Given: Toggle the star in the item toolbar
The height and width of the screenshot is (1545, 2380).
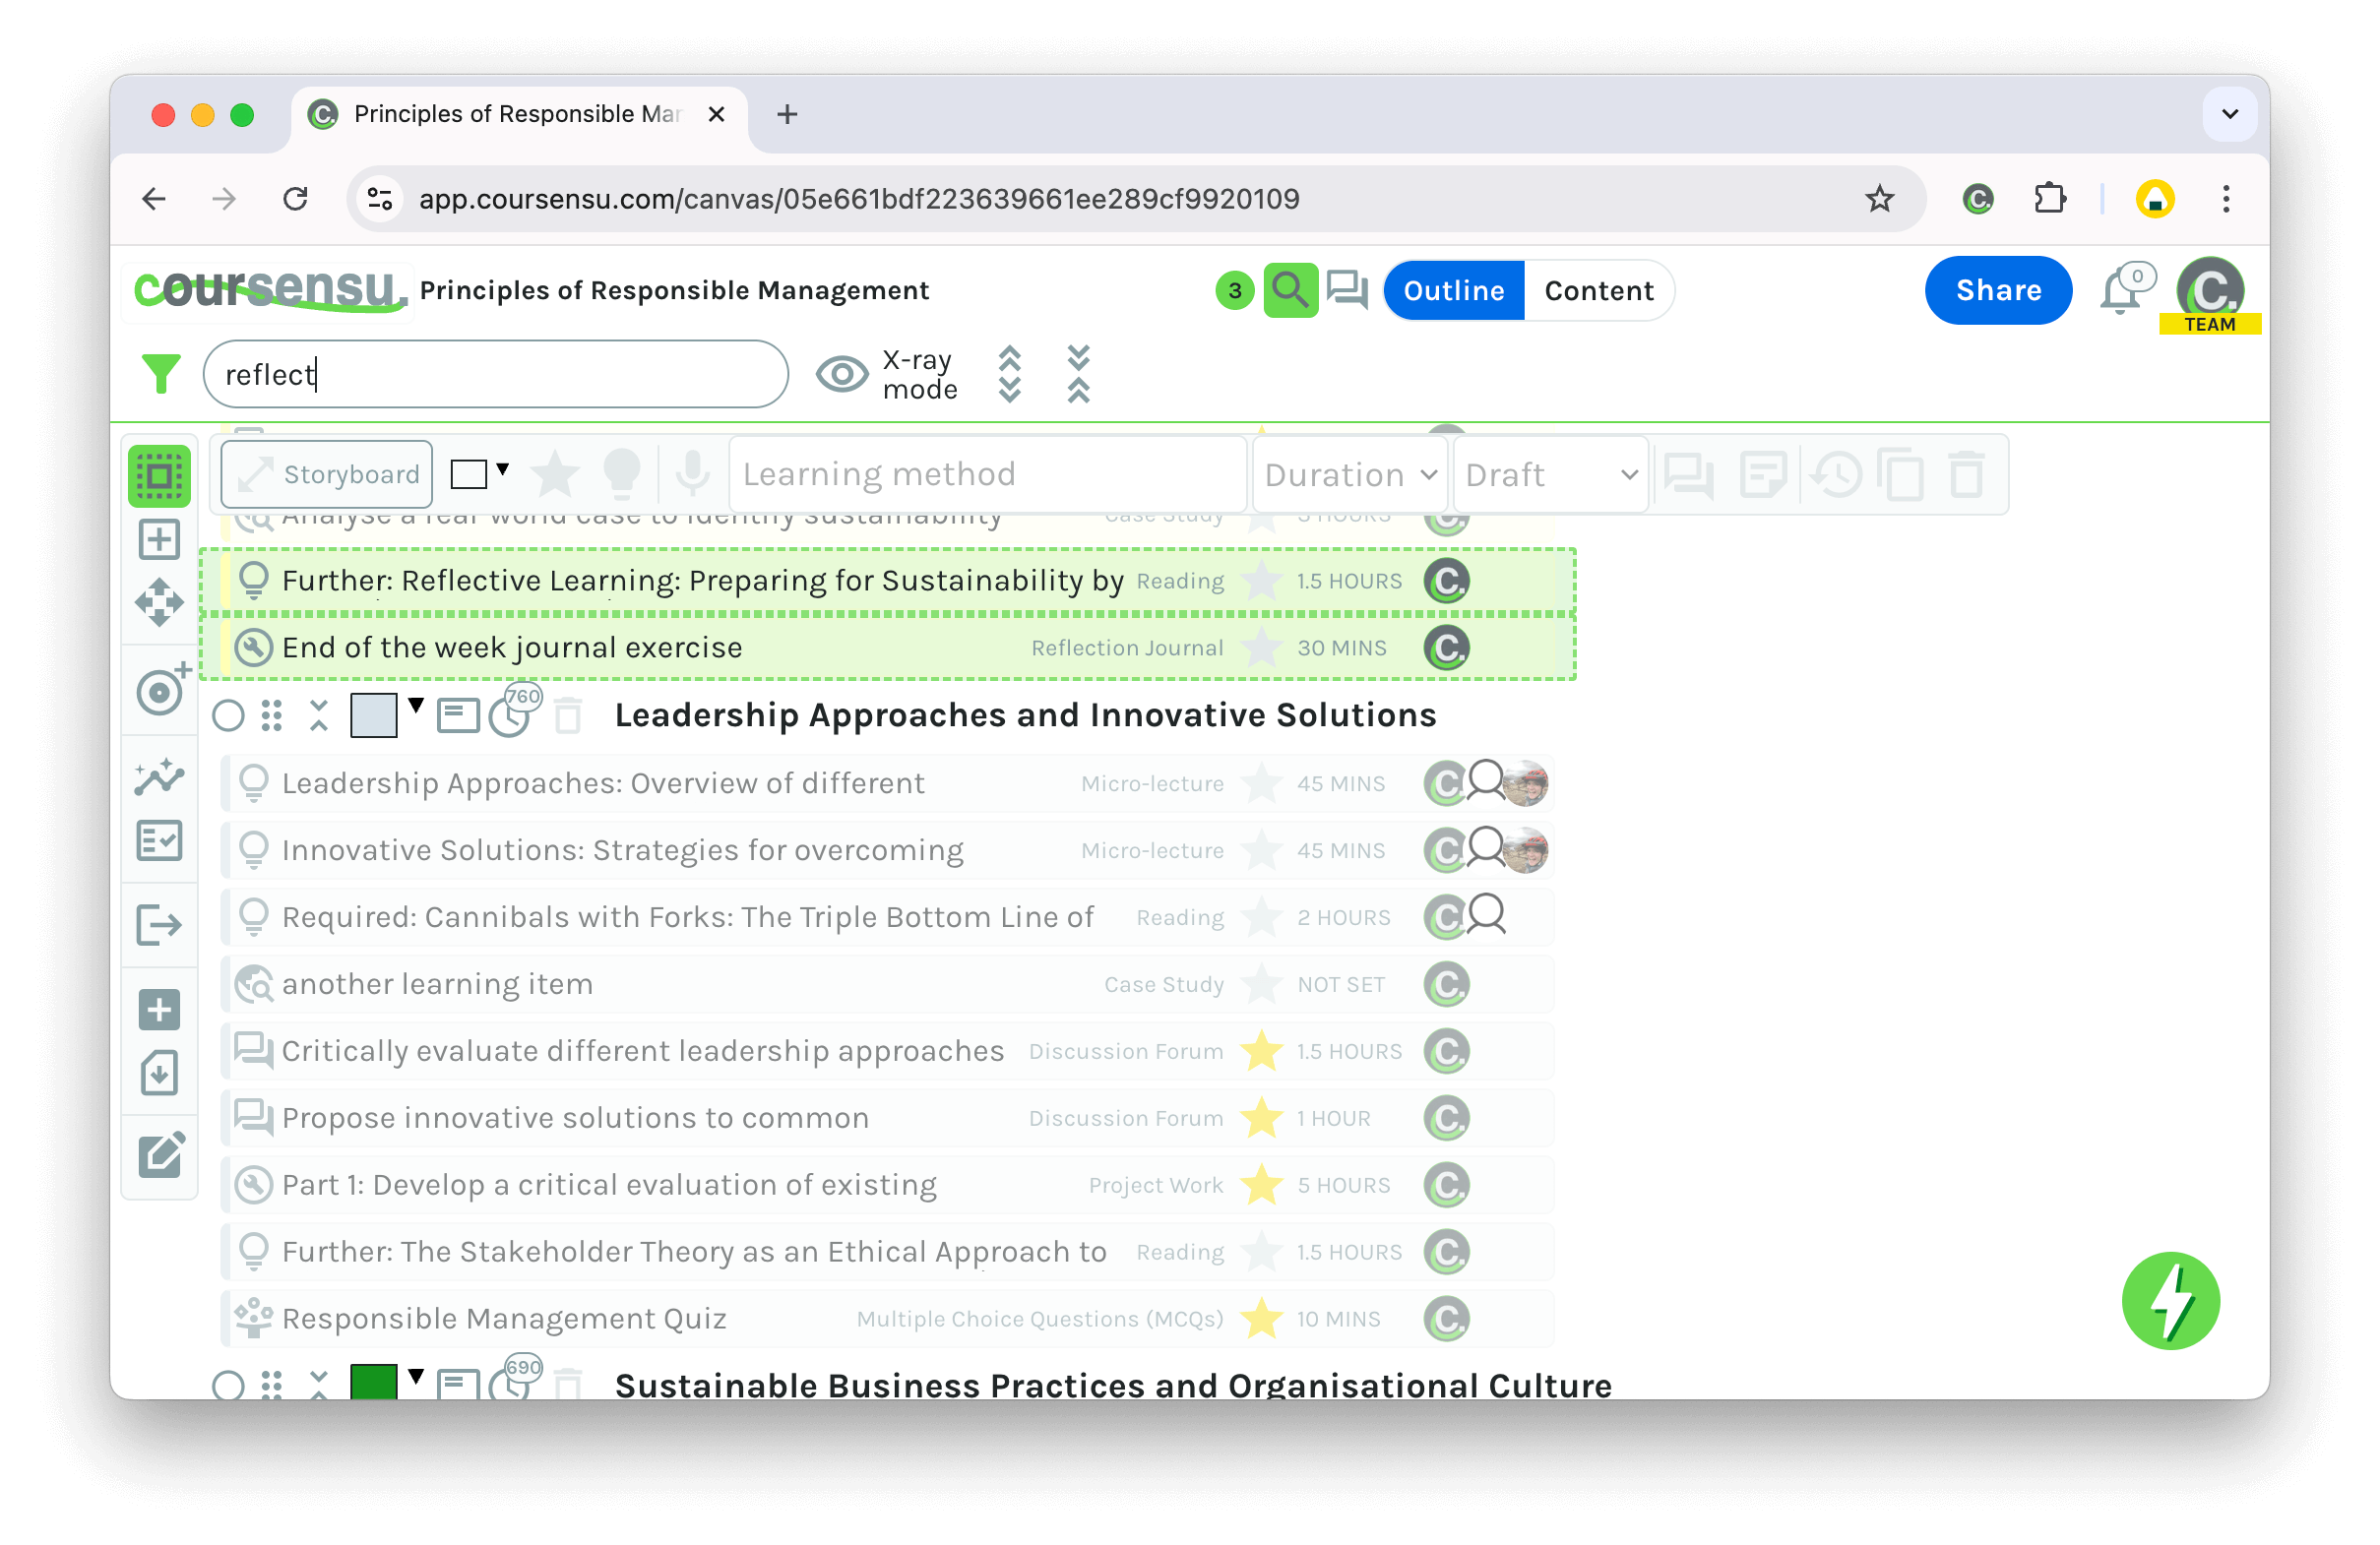Looking at the screenshot, I should pos(555,474).
